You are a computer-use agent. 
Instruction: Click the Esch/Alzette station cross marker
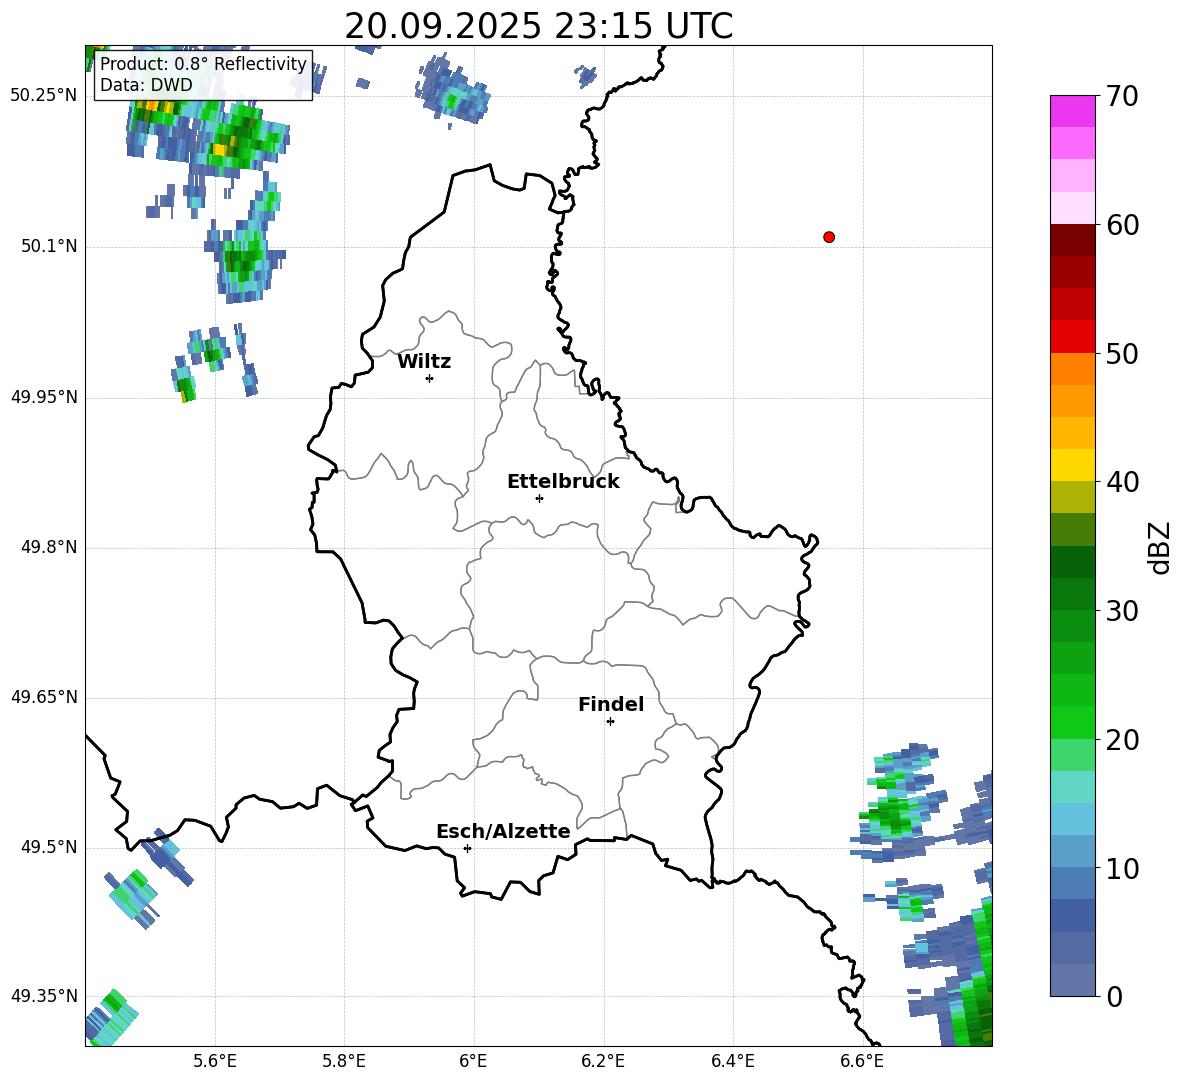[467, 848]
